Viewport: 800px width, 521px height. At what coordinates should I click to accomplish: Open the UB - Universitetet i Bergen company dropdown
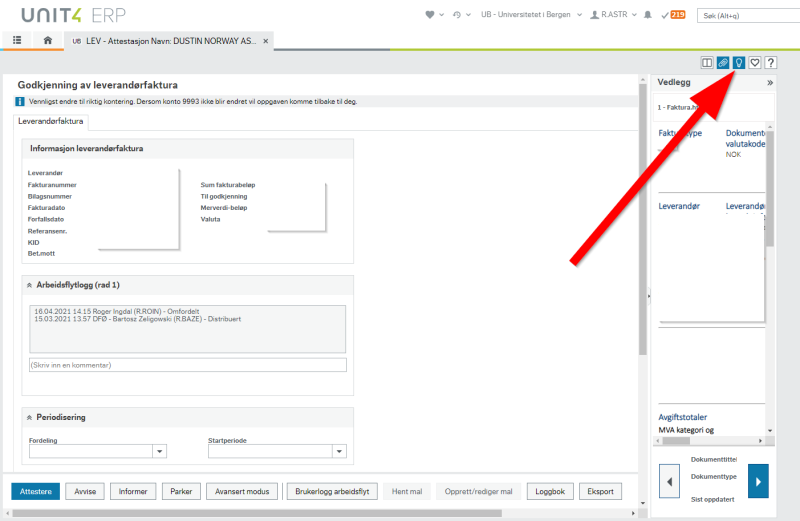(x=531, y=15)
